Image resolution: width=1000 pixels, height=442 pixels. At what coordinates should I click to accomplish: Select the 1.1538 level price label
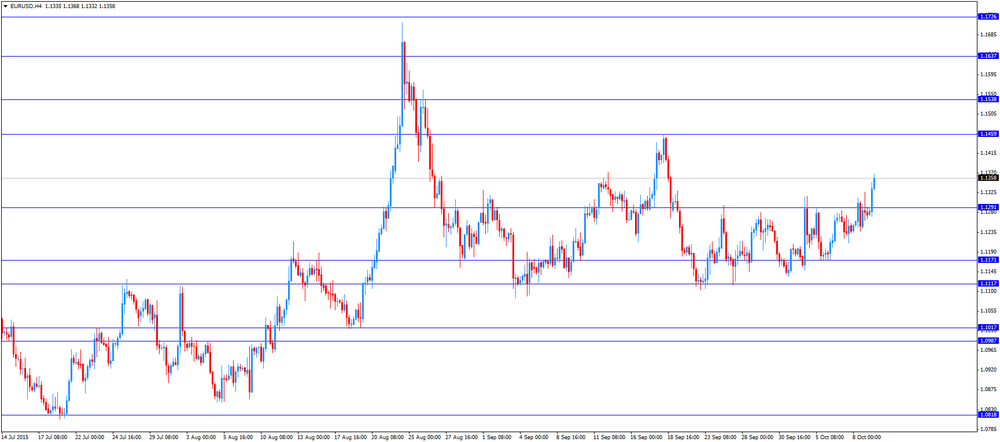coord(987,99)
